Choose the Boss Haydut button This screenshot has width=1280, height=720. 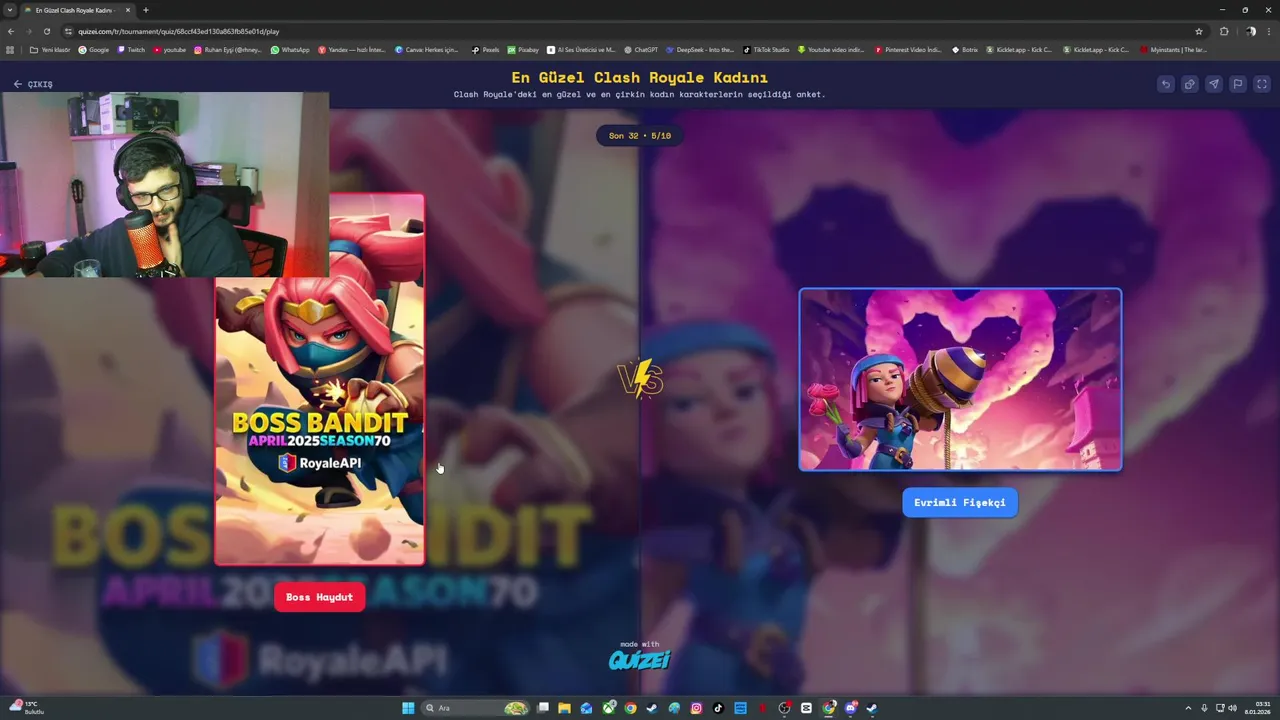pyautogui.click(x=319, y=597)
